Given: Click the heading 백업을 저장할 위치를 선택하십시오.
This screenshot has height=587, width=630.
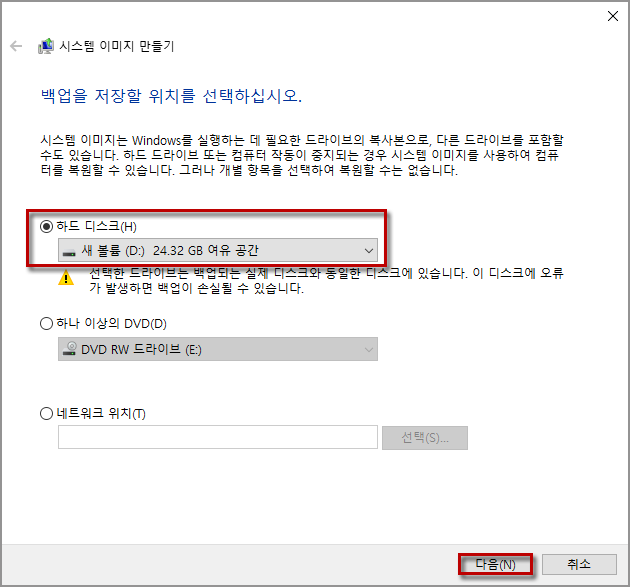Looking at the screenshot, I should point(171,96).
